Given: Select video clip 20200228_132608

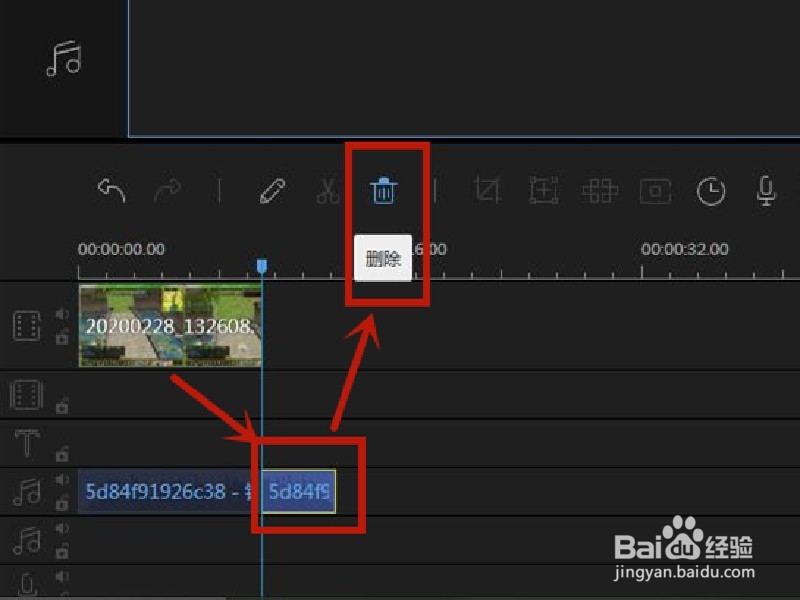Looking at the screenshot, I should click(170, 326).
